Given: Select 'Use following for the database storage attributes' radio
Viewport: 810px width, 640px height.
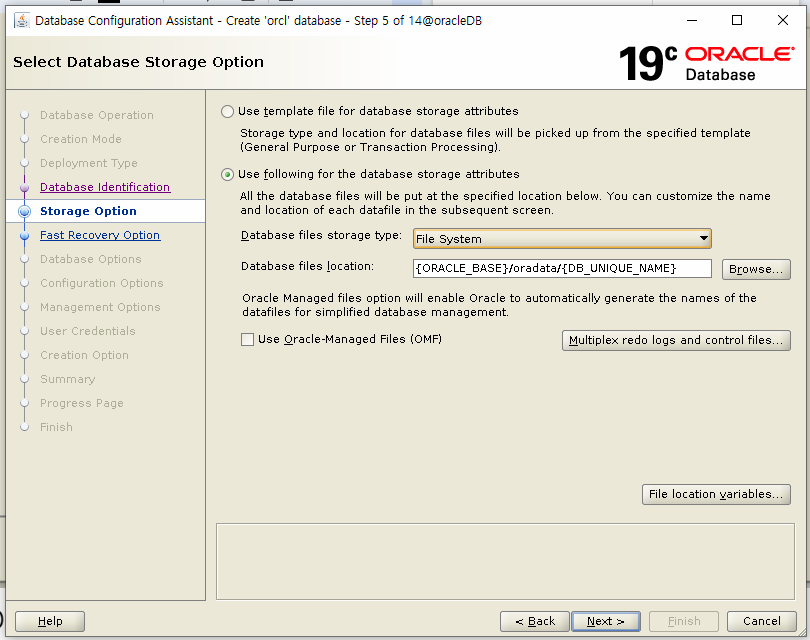Looking at the screenshot, I should coord(227,175).
